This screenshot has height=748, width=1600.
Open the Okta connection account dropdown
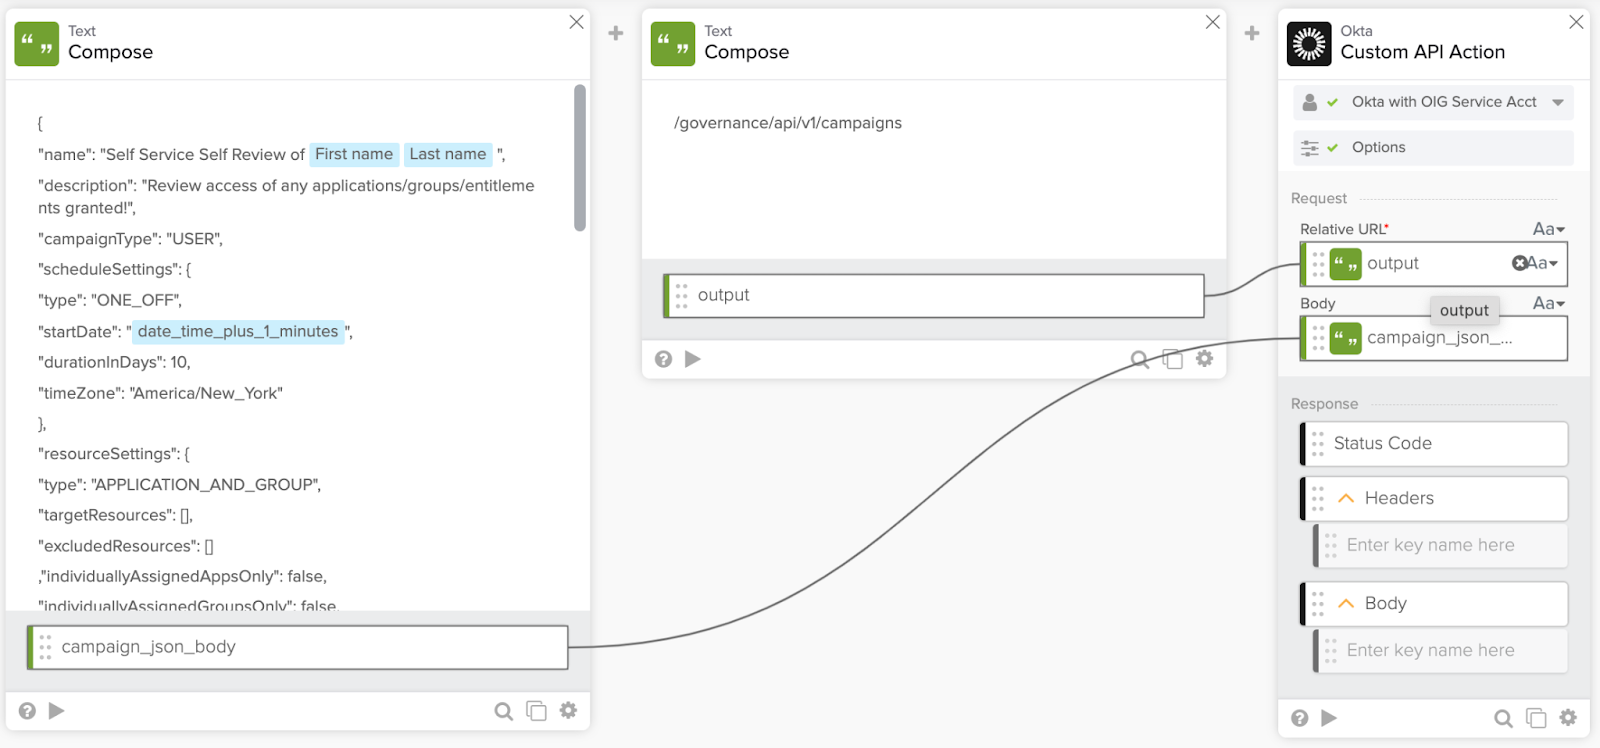pos(1557,102)
